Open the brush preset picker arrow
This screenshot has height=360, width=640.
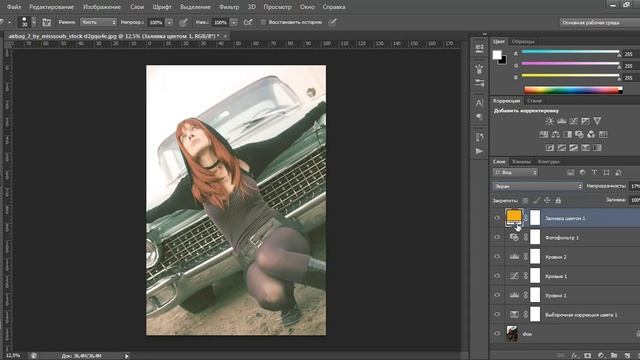pos(34,22)
